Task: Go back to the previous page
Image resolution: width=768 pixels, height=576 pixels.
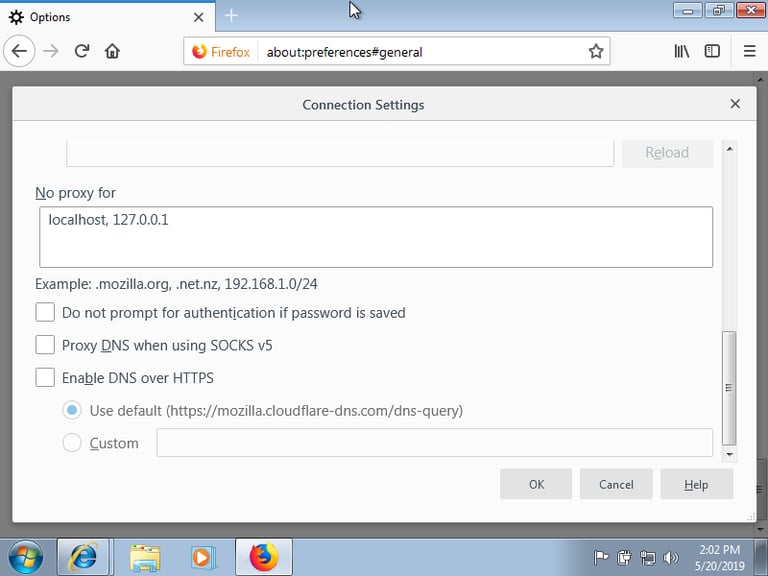Action: click(x=20, y=51)
